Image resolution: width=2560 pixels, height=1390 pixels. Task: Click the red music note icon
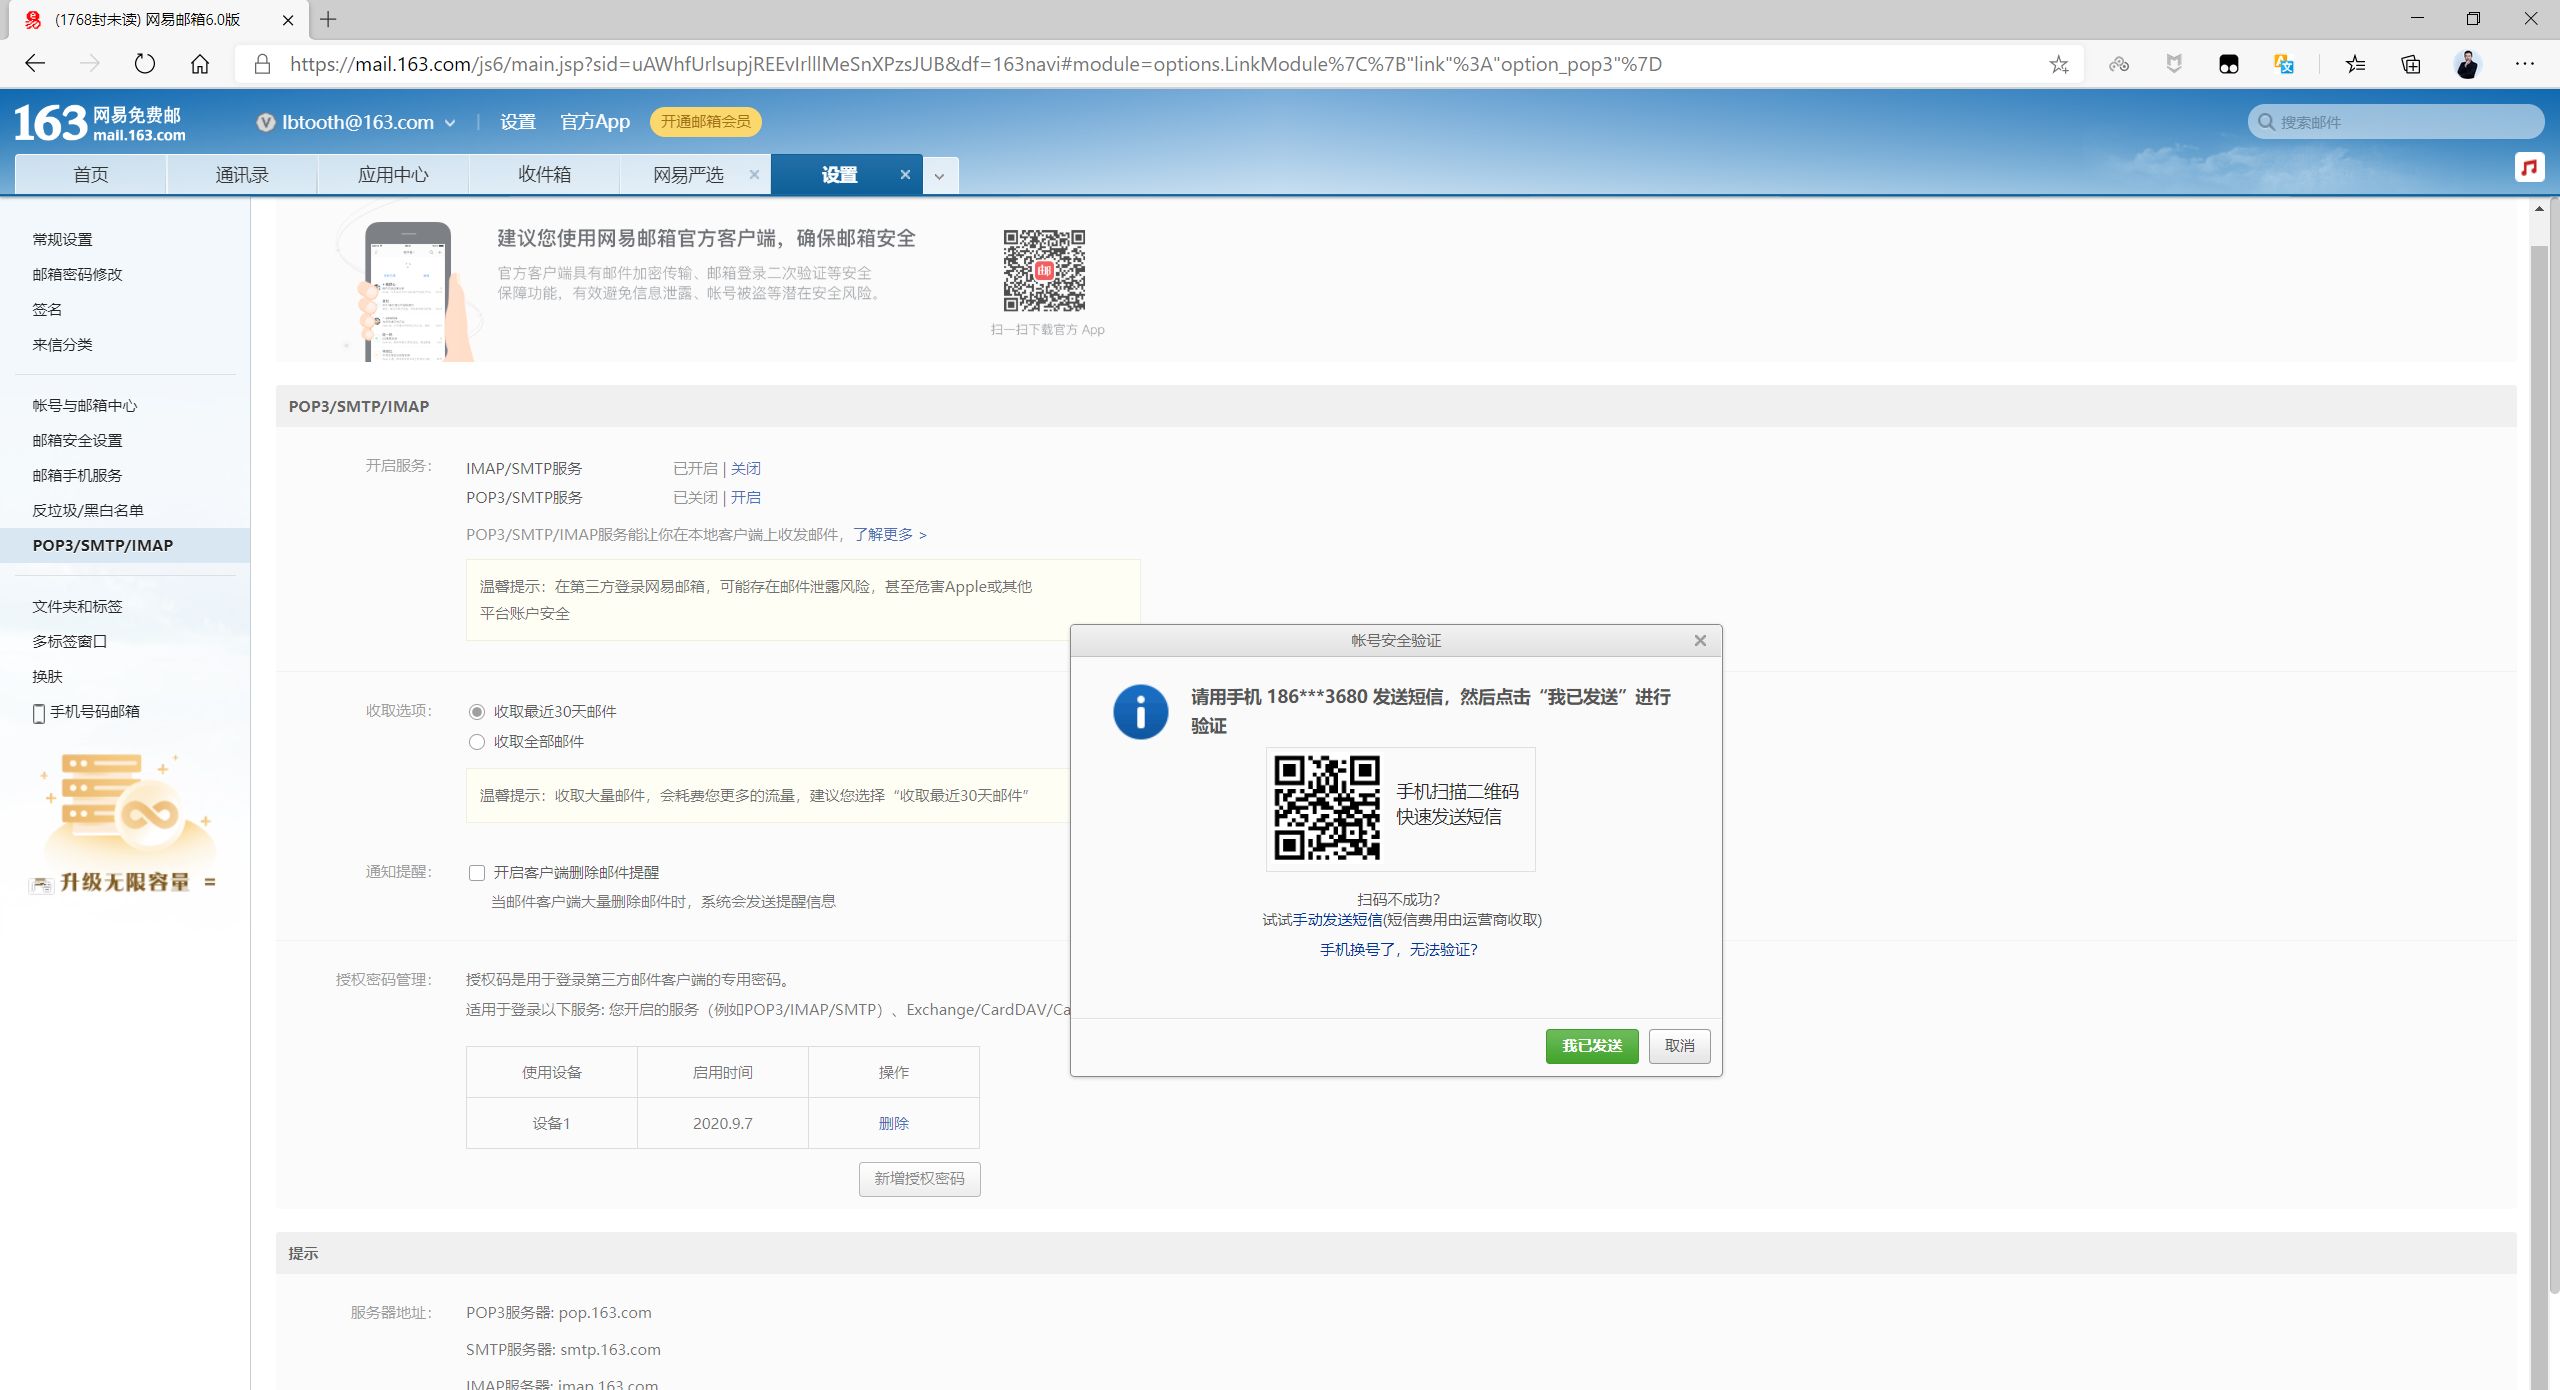click(2528, 167)
